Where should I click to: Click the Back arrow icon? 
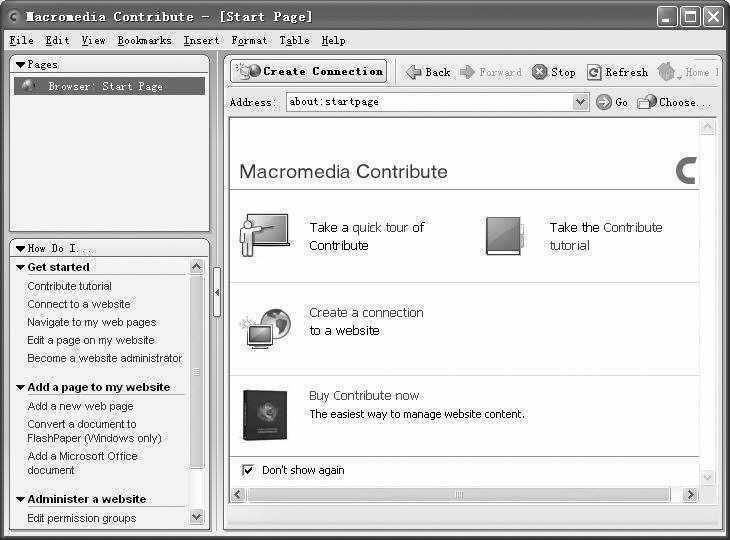click(413, 72)
